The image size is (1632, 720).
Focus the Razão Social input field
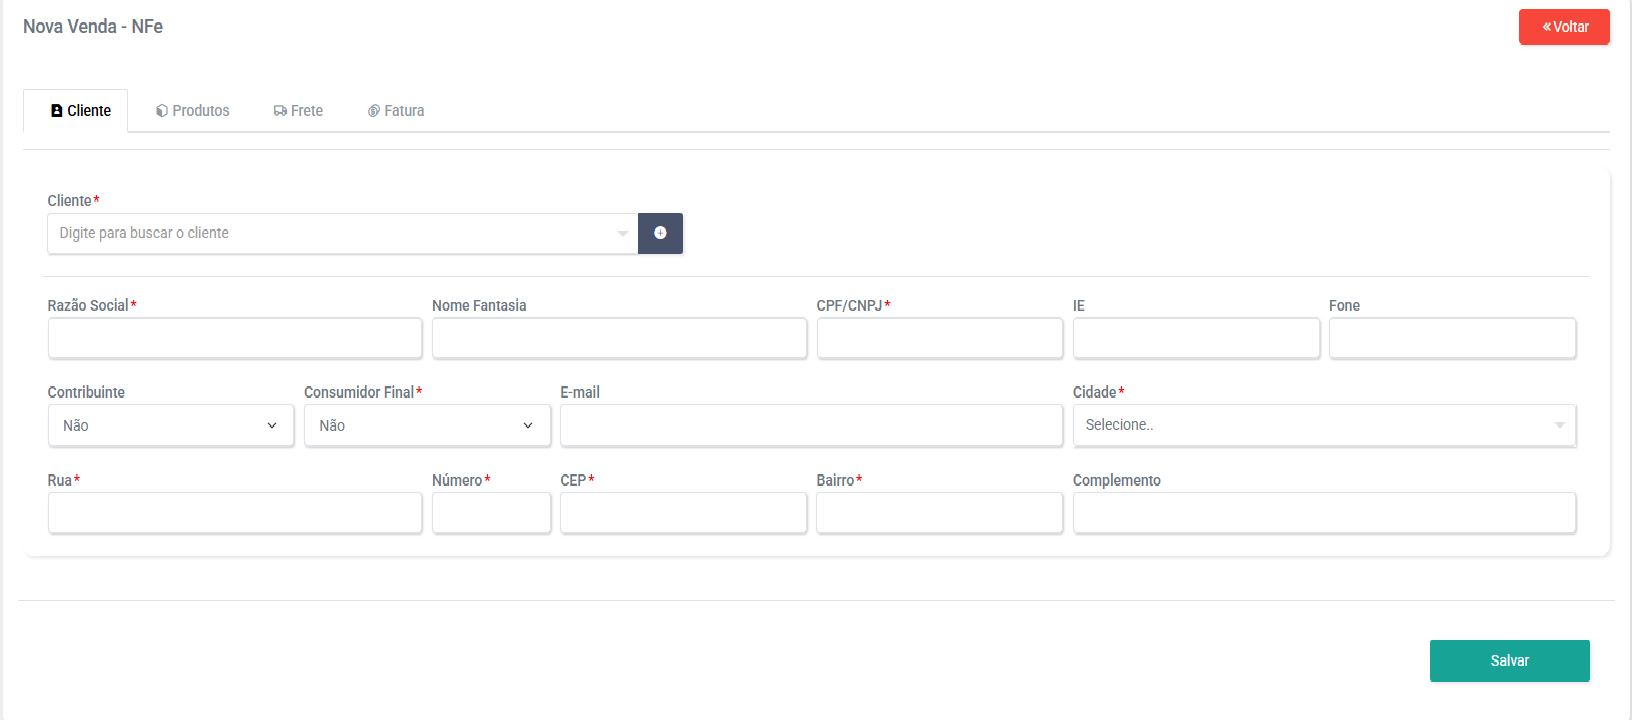[234, 338]
